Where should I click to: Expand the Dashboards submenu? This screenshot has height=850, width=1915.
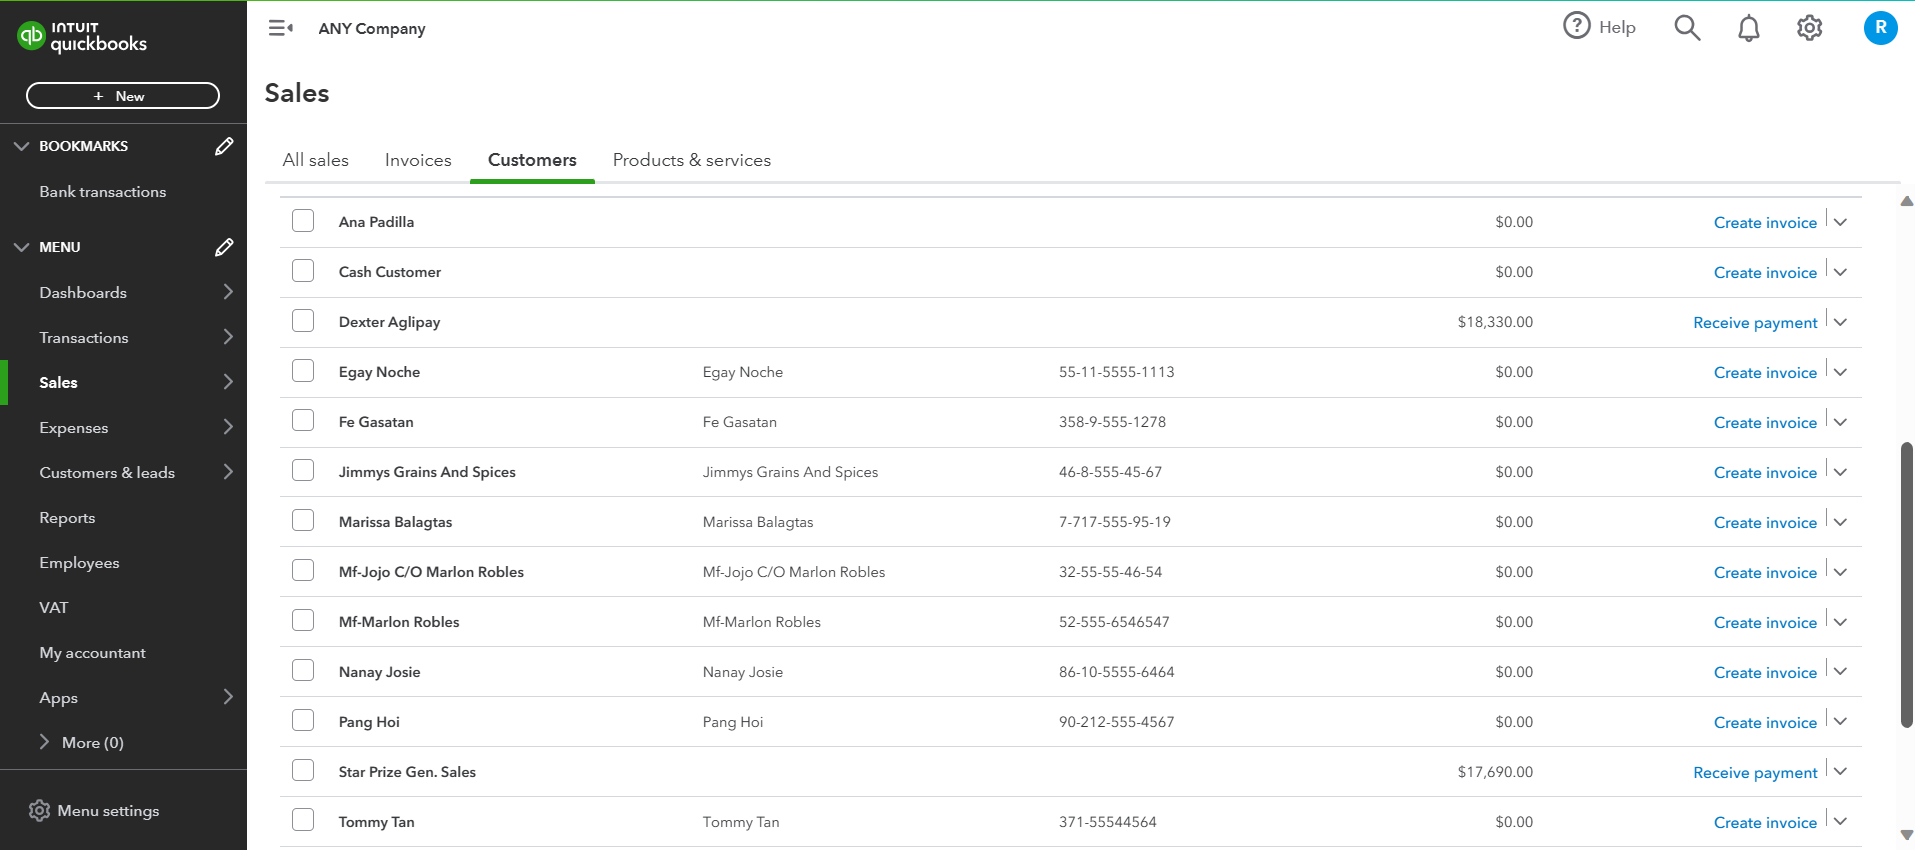[x=228, y=292]
